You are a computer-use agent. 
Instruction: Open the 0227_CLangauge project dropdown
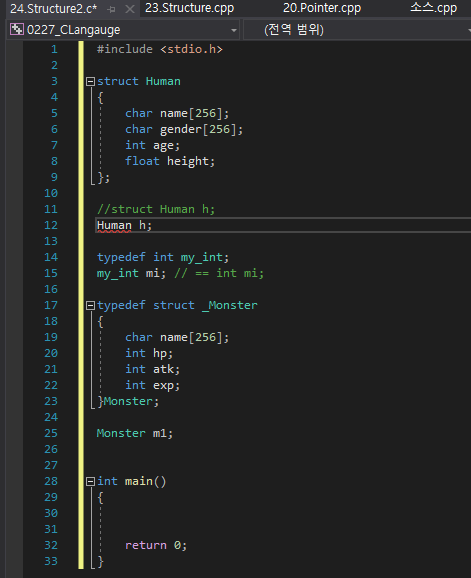123,30
